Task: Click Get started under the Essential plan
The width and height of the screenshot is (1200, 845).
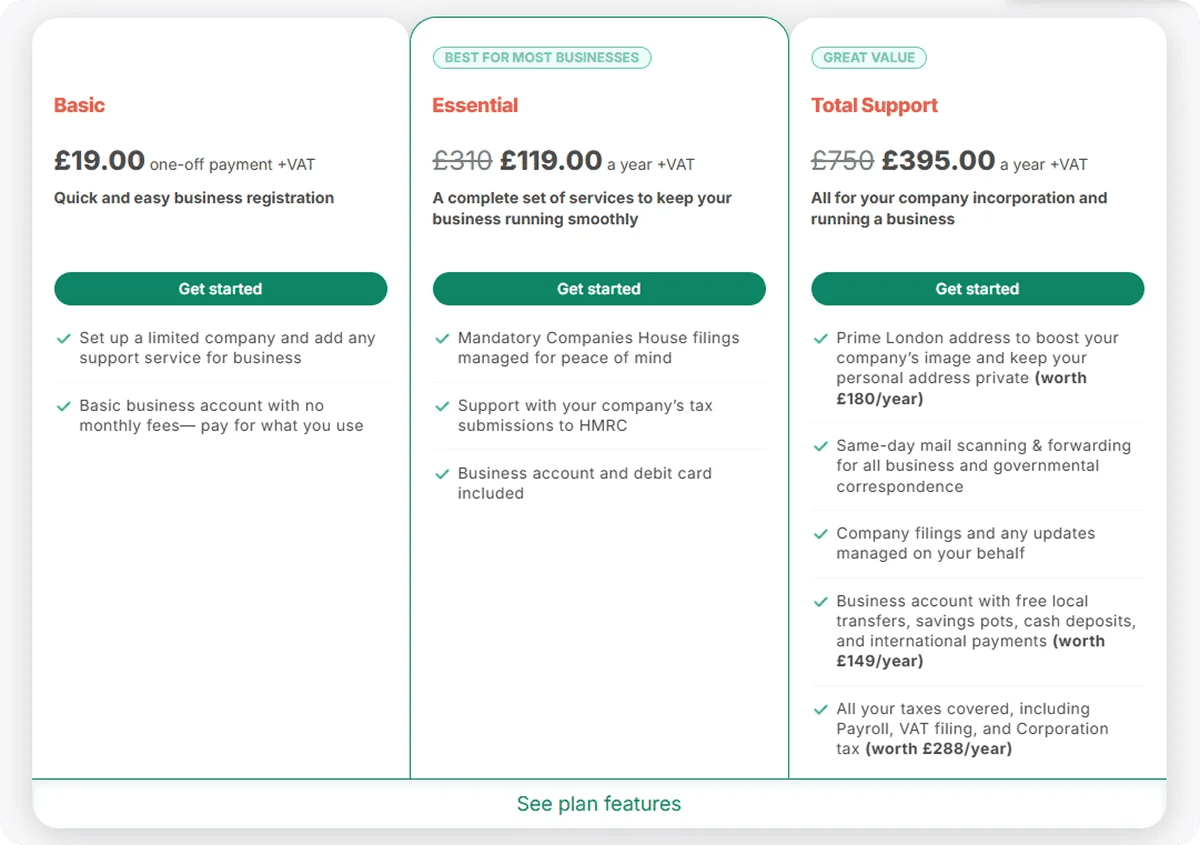Action: [599, 289]
